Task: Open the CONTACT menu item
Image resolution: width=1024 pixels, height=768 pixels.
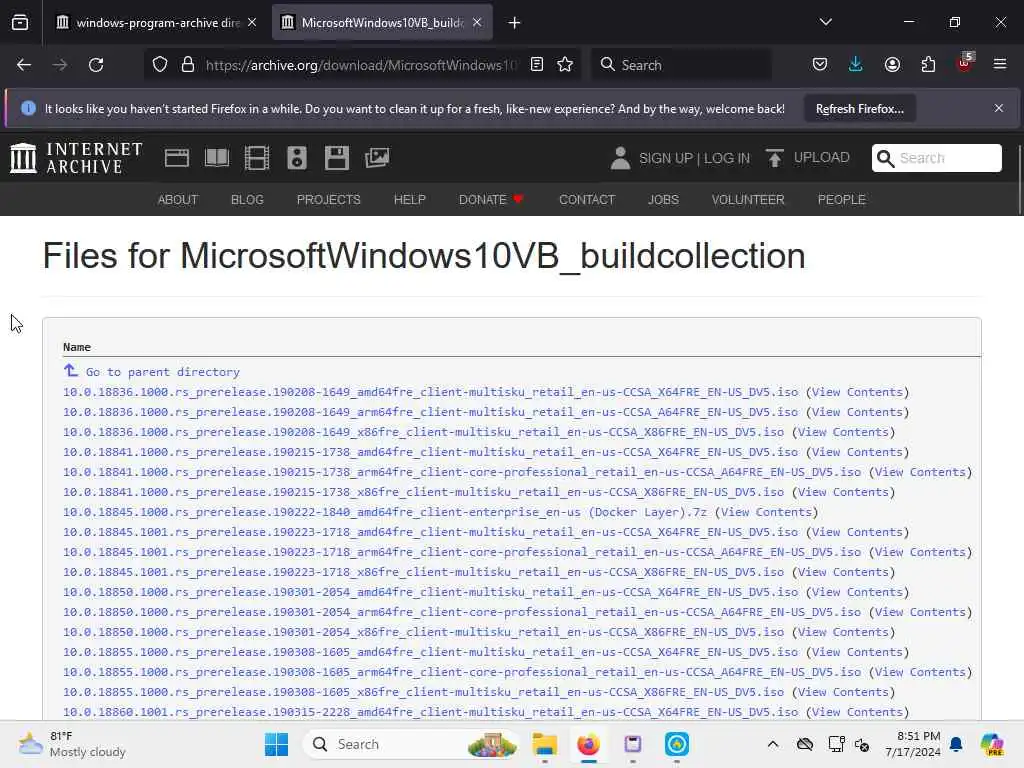Action: pos(586,200)
